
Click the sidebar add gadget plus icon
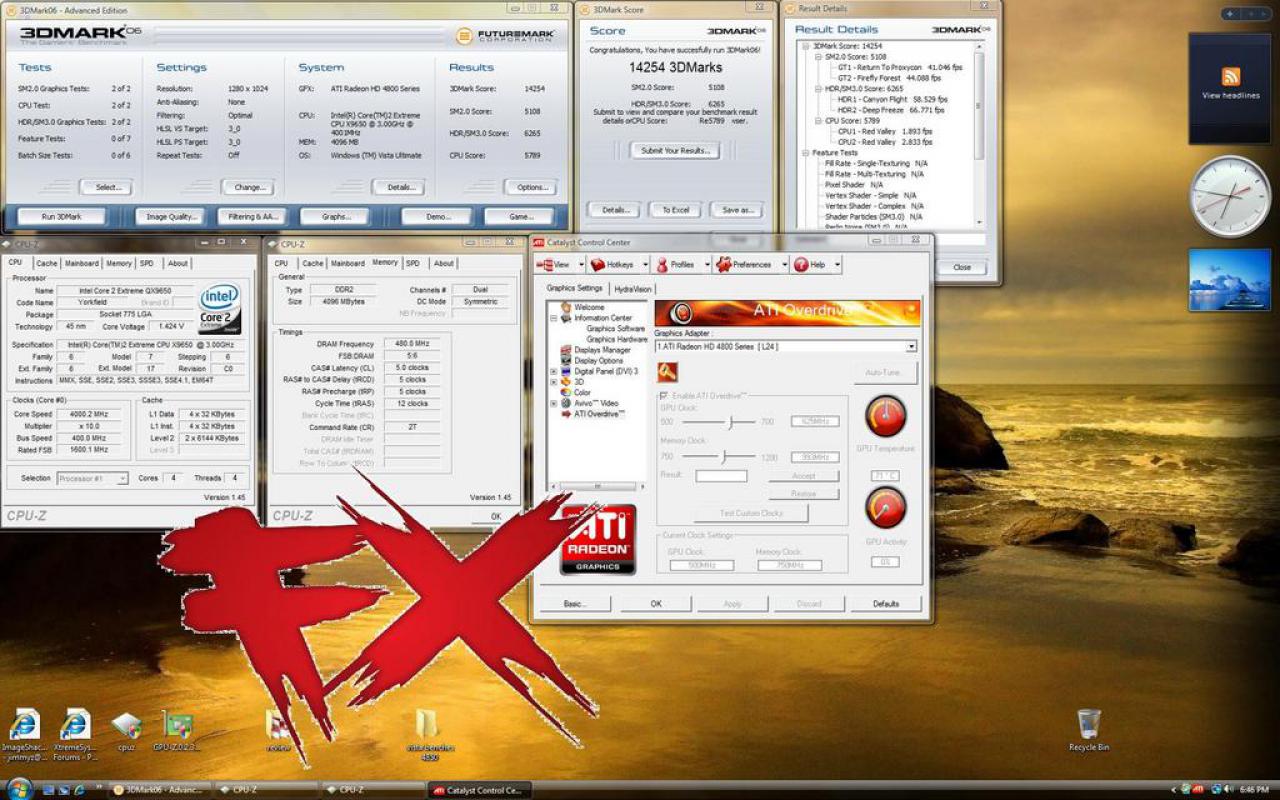[x=1229, y=14]
